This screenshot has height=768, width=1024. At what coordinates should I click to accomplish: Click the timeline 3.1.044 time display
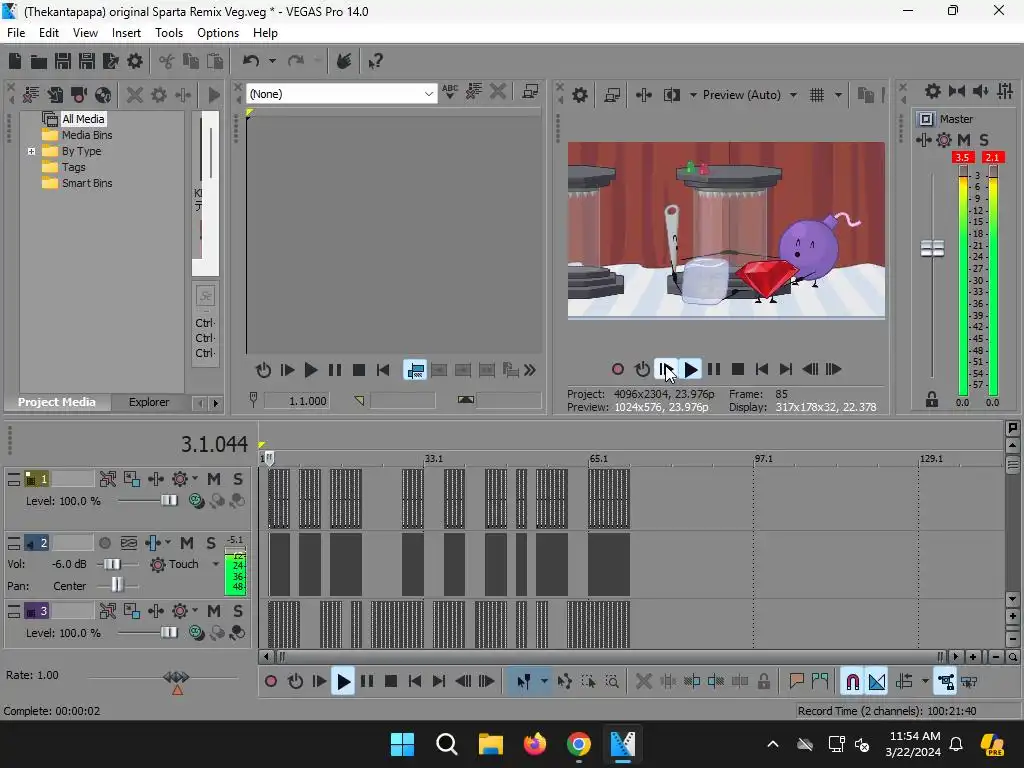214,444
